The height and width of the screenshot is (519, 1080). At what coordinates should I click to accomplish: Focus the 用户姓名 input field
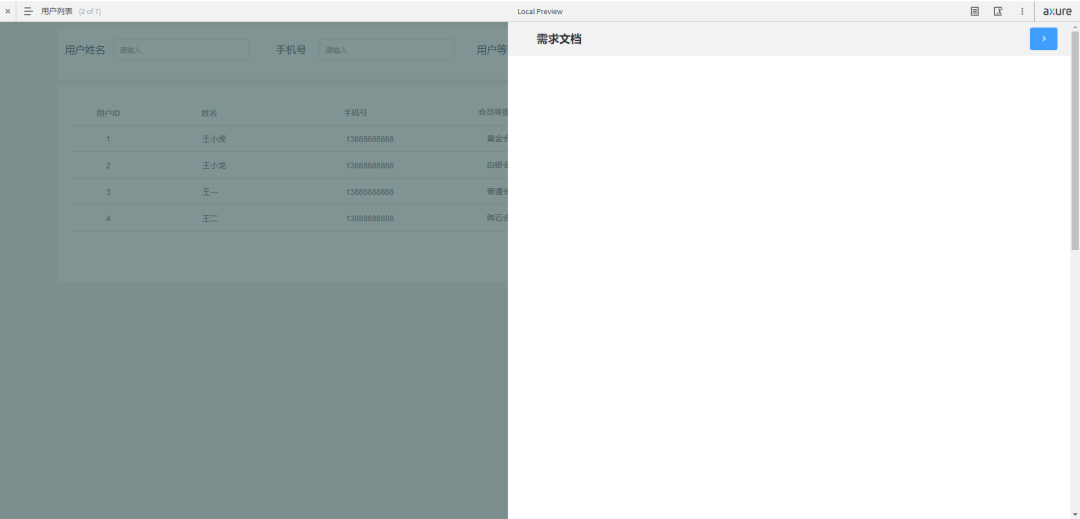pos(180,50)
